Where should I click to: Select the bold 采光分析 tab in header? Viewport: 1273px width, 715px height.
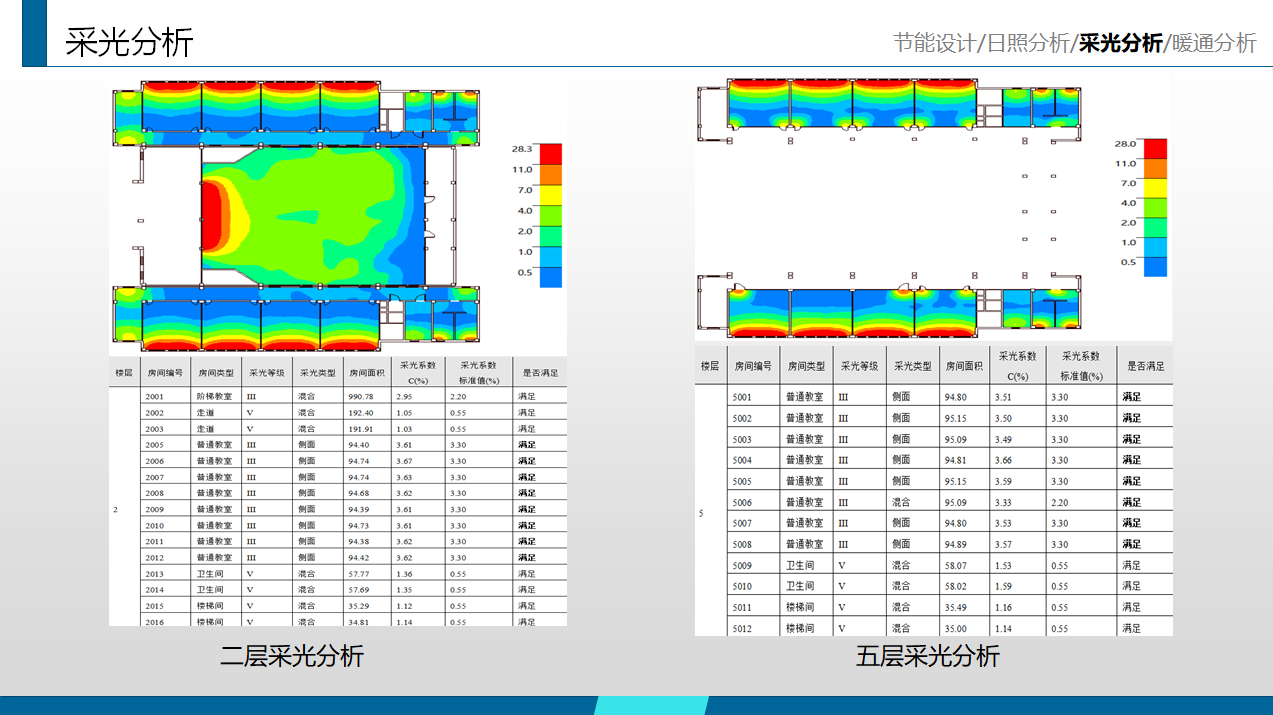(1121, 43)
